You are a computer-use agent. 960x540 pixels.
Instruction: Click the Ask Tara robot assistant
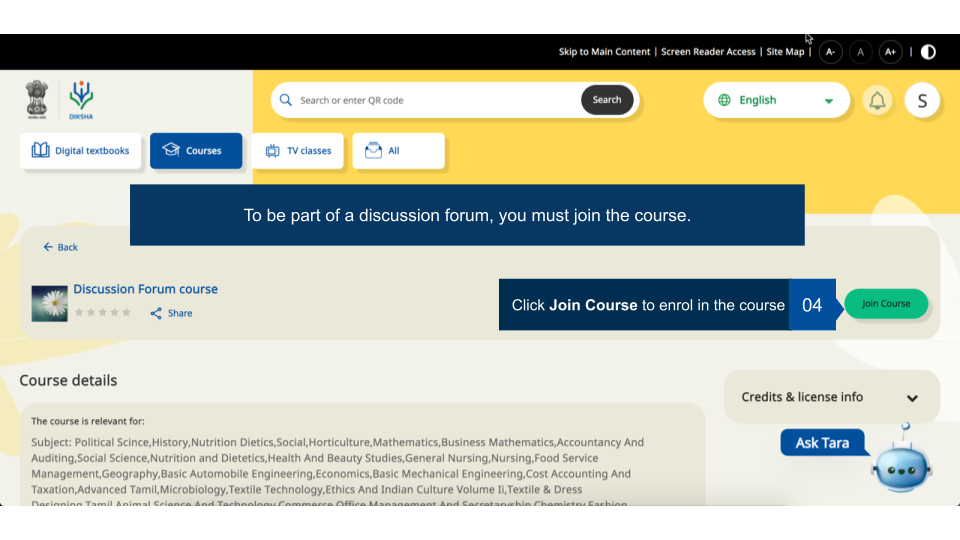(x=900, y=463)
